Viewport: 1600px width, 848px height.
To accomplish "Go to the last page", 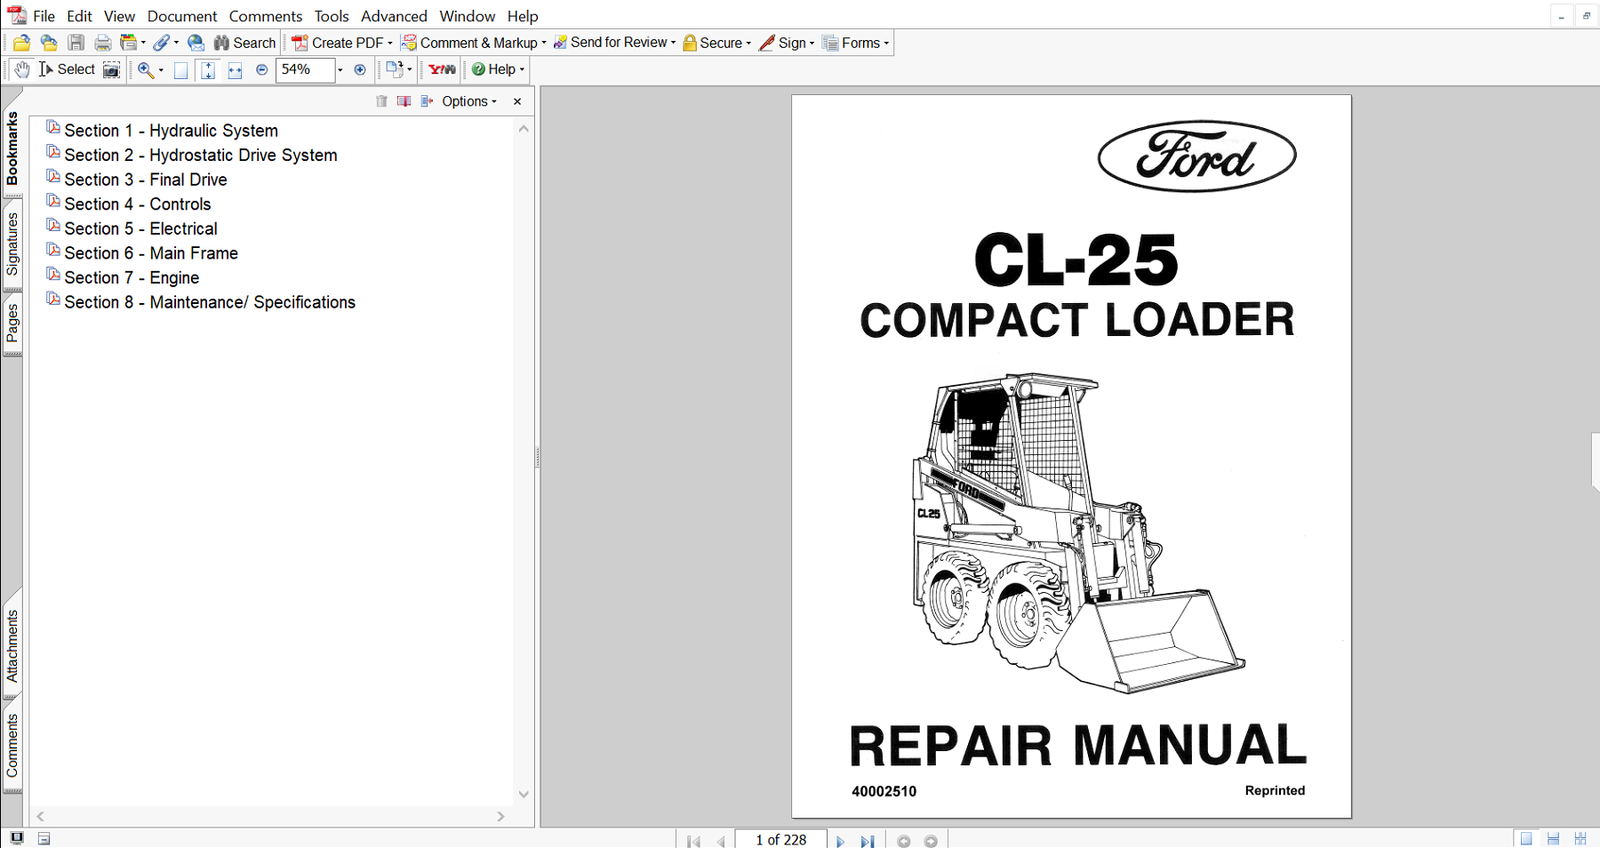I will pyautogui.click(x=867, y=841).
